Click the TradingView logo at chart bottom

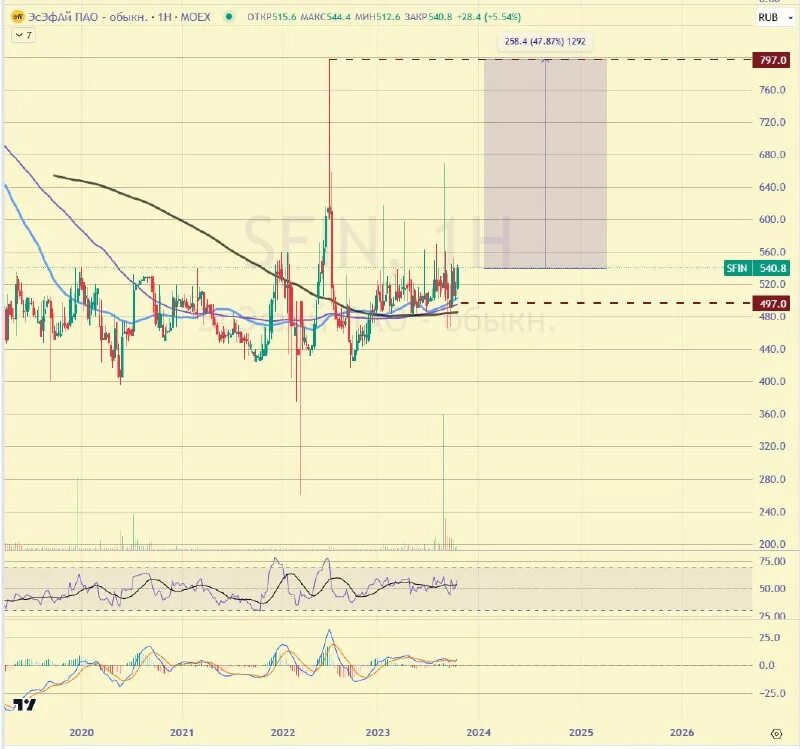coord(24,705)
